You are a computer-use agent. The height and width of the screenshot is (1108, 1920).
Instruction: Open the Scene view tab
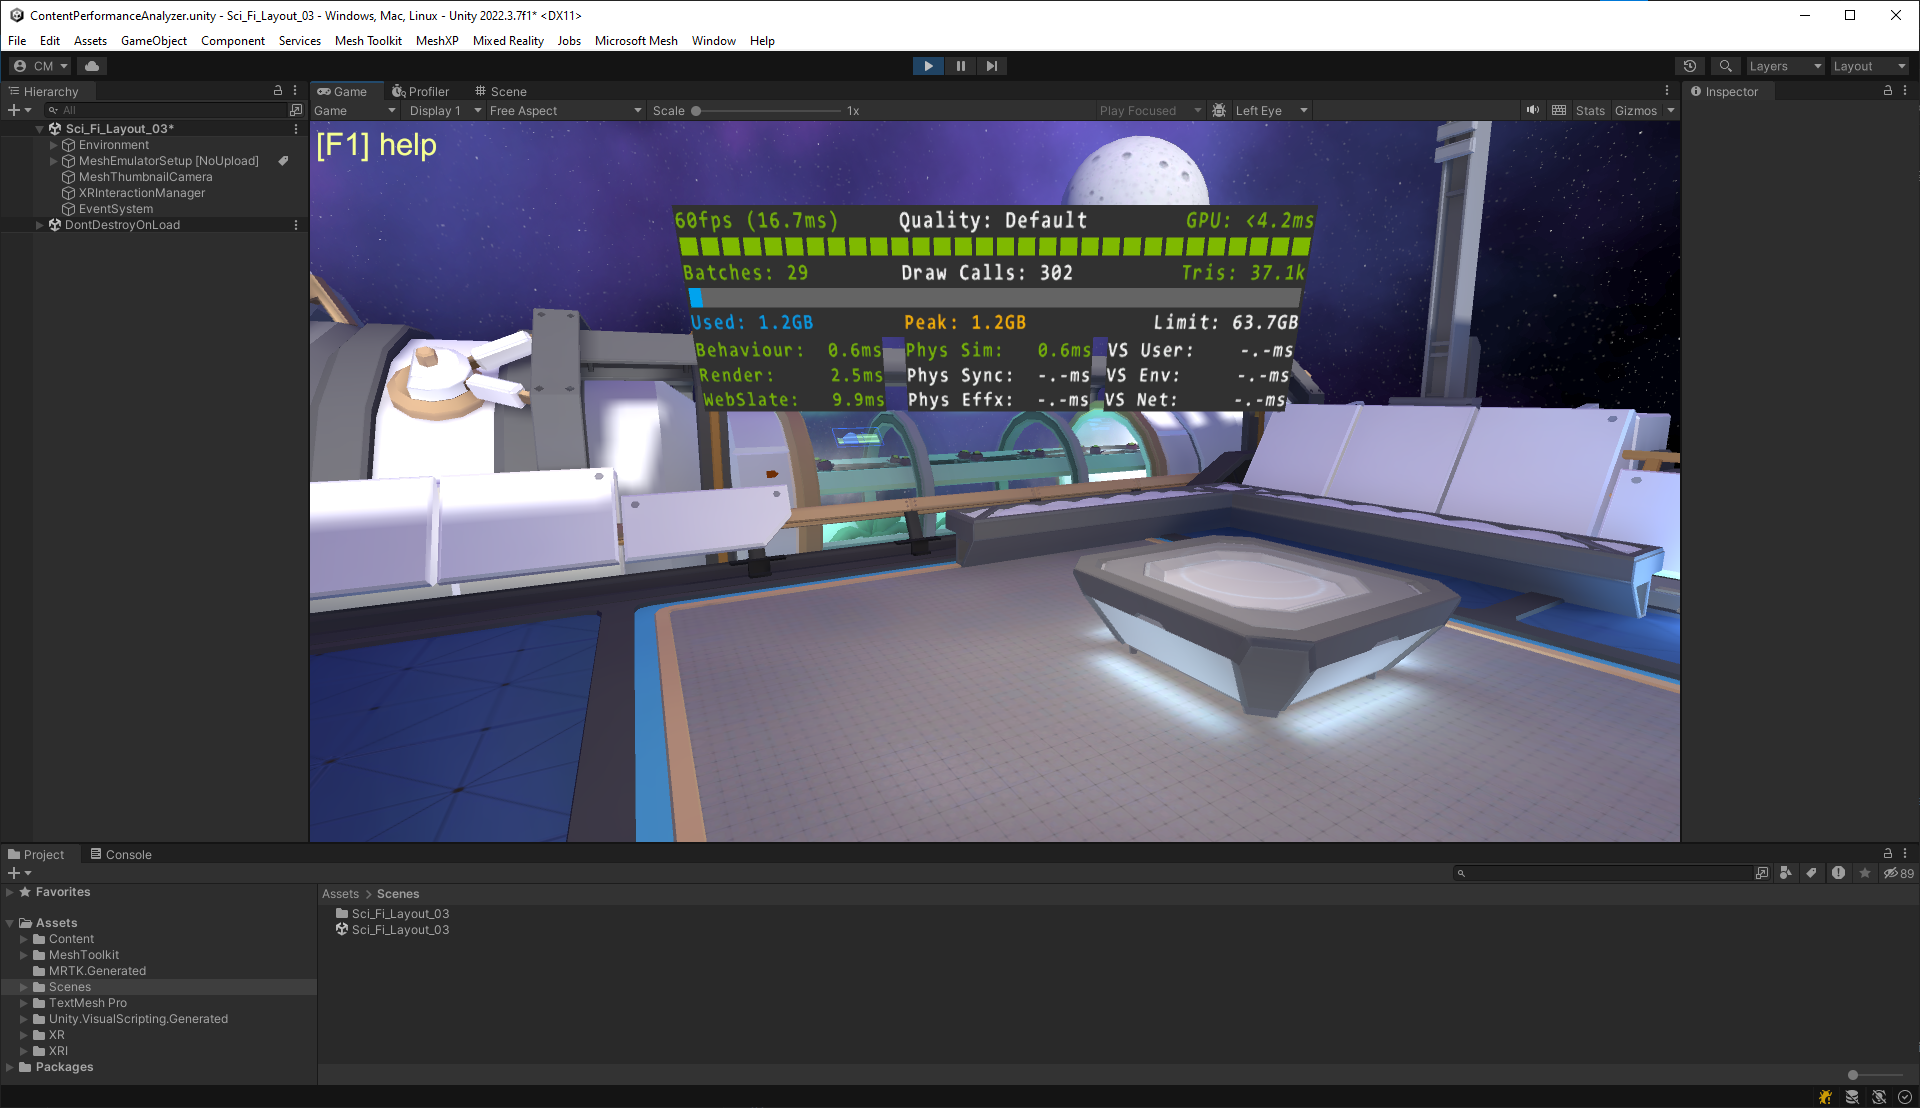[x=504, y=90]
